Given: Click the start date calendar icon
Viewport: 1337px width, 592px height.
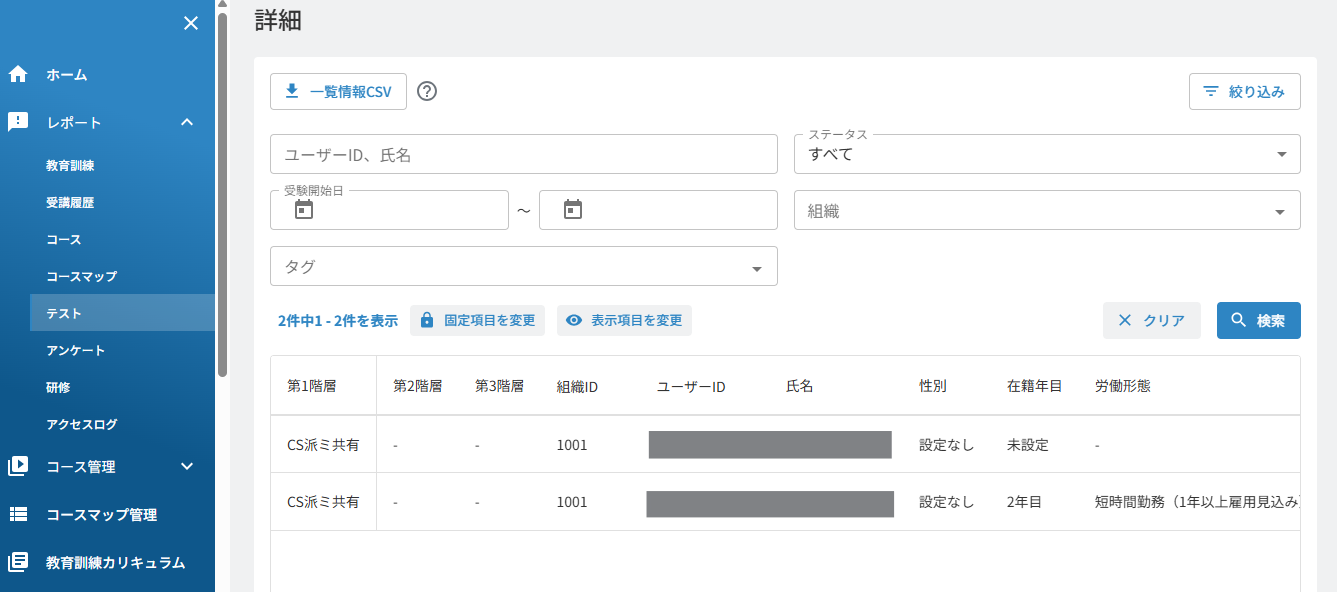Looking at the screenshot, I should (x=304, y=210).
